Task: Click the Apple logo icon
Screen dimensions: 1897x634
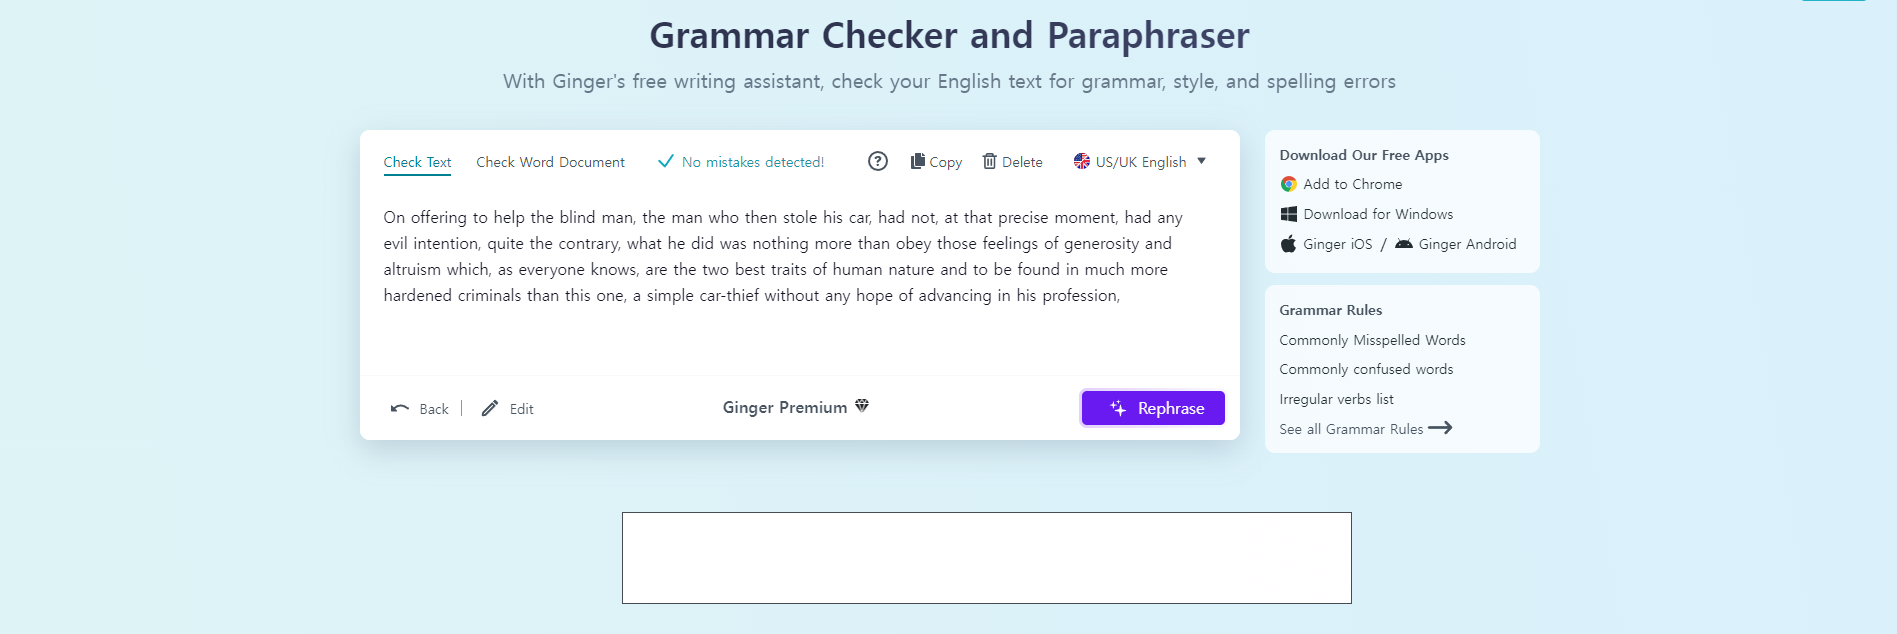Action: (x=1289, y=244)
